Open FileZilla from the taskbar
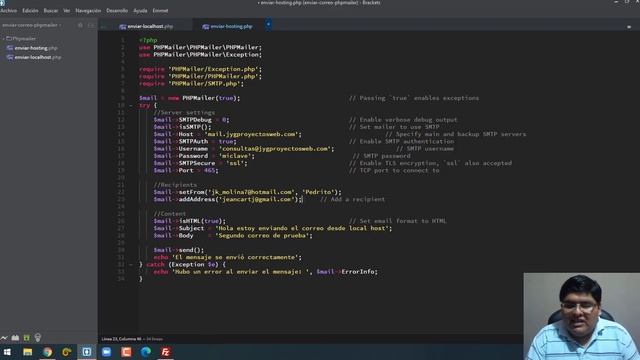This screenshot has height=360, width=640. (x=165, y=352)
